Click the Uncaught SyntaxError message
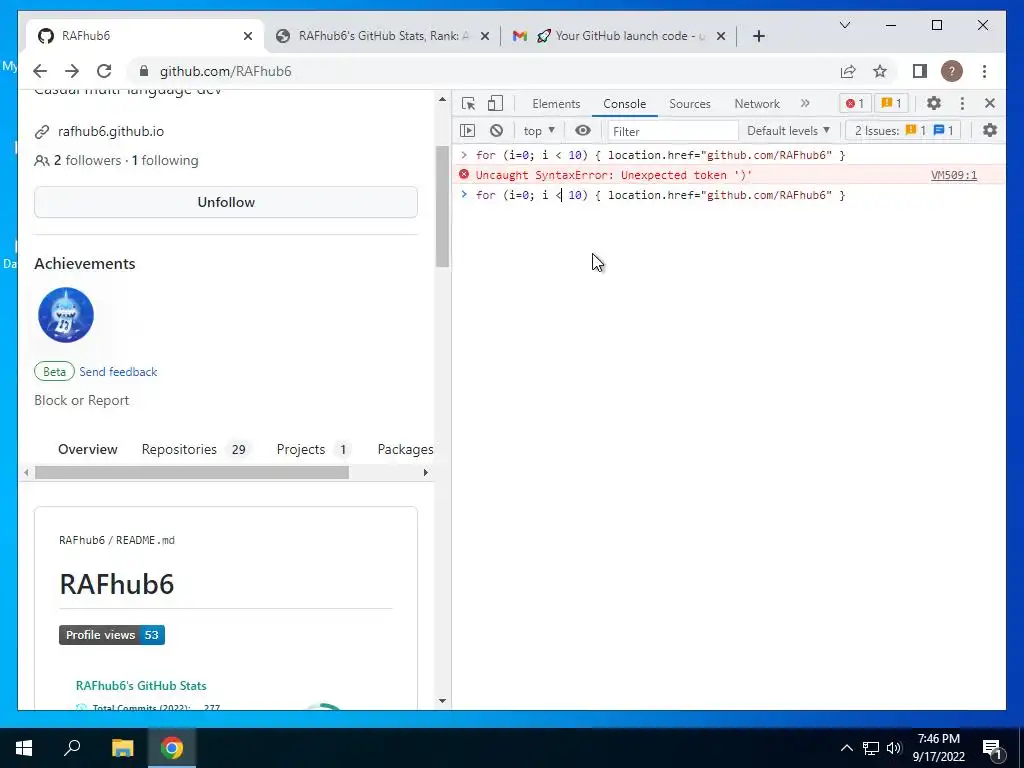Viewport: 1024px width, 768px height. coord(614,175)
